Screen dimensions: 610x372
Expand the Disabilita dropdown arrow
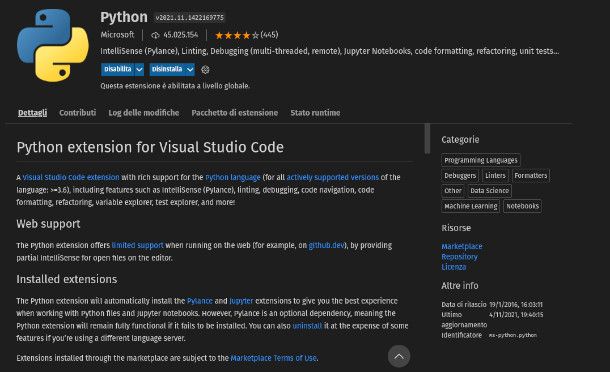(x=139, y=69)
